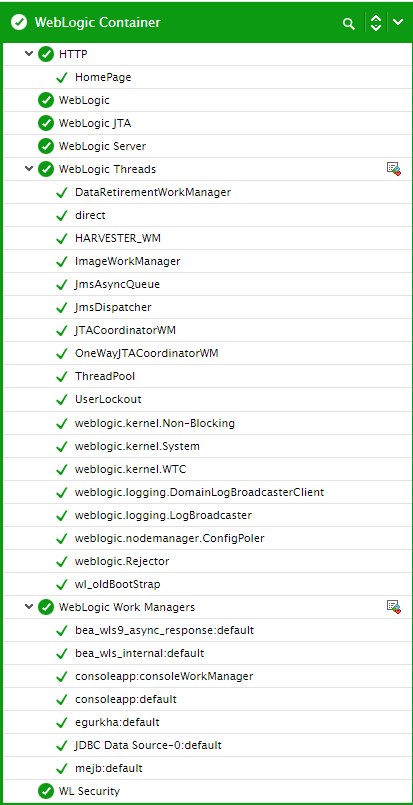Select ImageWorkManager thread entry

pyautogui.click(x=128, y=261)
